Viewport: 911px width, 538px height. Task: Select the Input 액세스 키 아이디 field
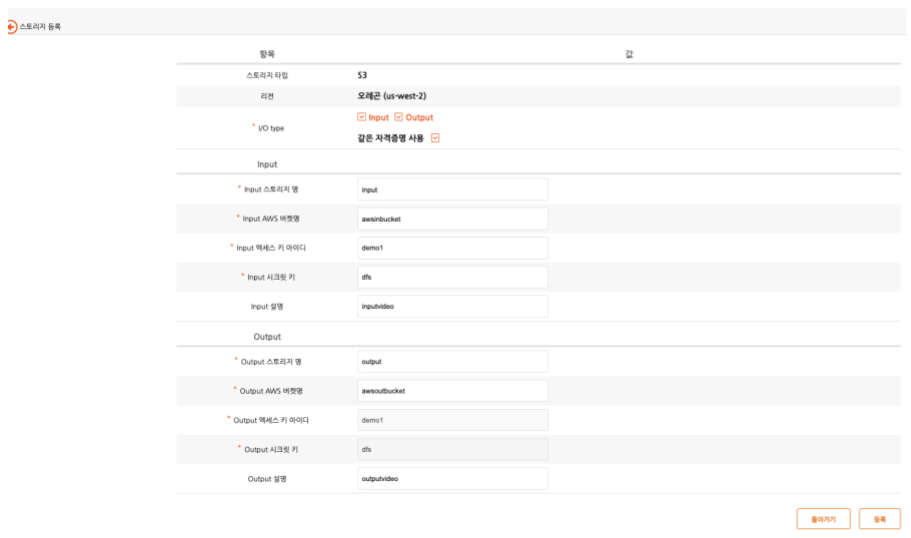pos(452,248)
